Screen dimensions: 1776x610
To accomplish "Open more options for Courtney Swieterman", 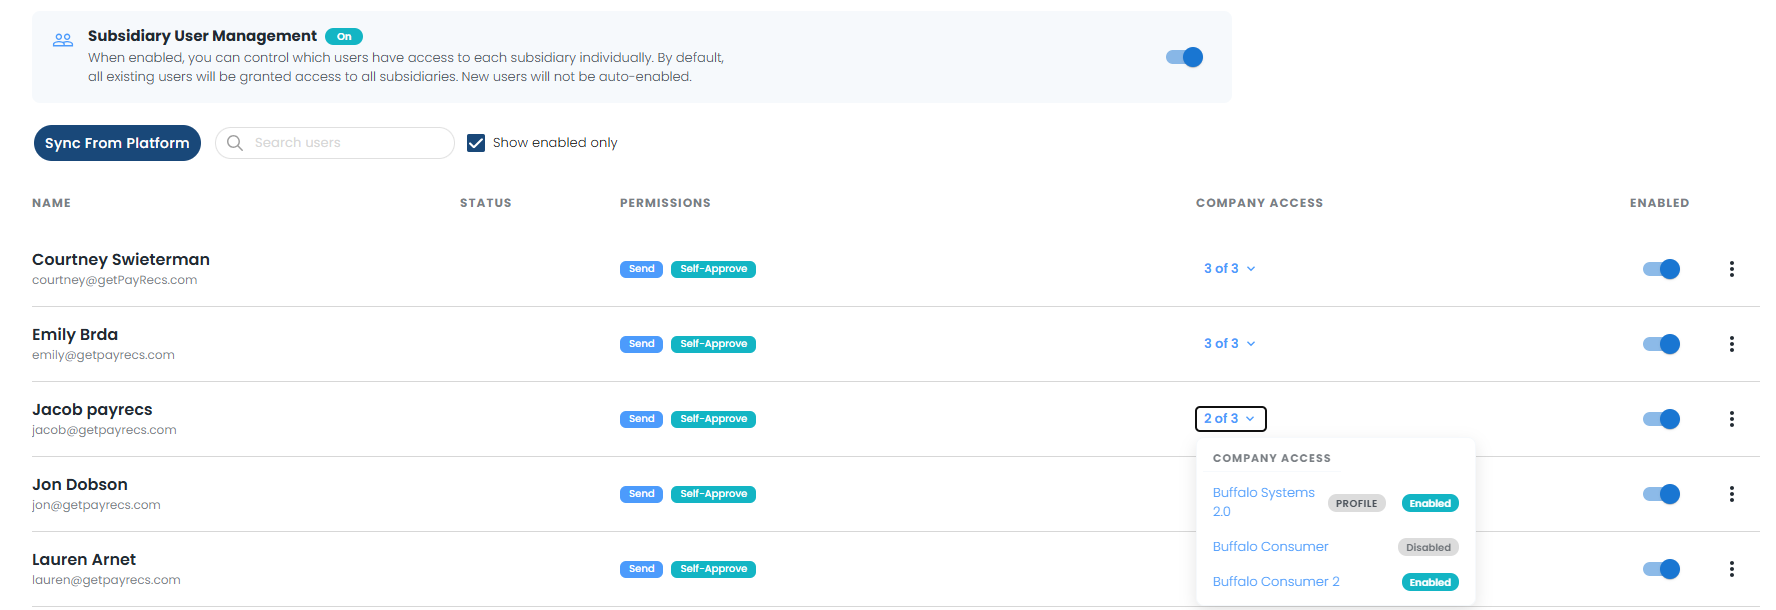I will click(1732, 269).
